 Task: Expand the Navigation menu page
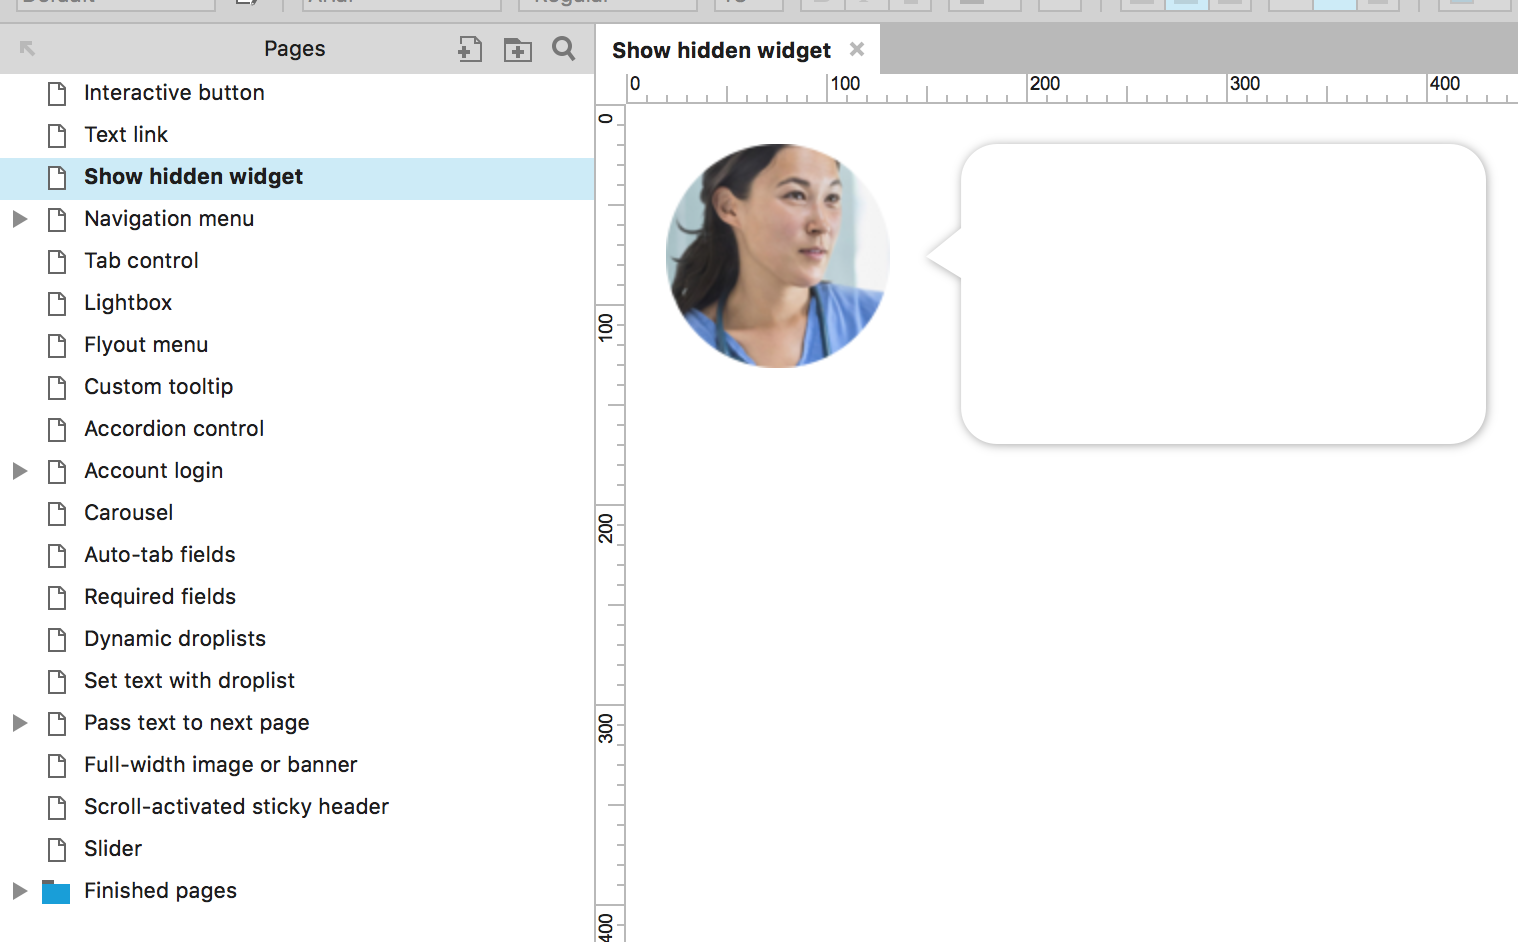click(19, 219)
